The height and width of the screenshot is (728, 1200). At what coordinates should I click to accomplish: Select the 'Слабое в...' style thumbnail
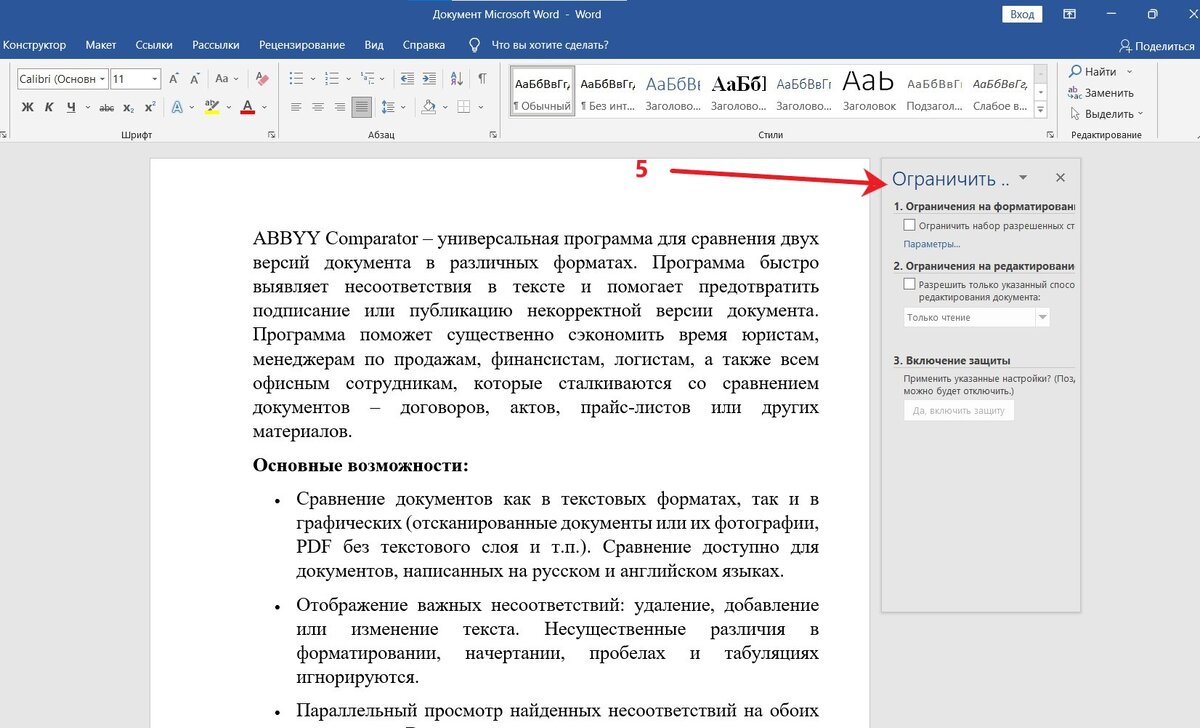click(1000, 91)
